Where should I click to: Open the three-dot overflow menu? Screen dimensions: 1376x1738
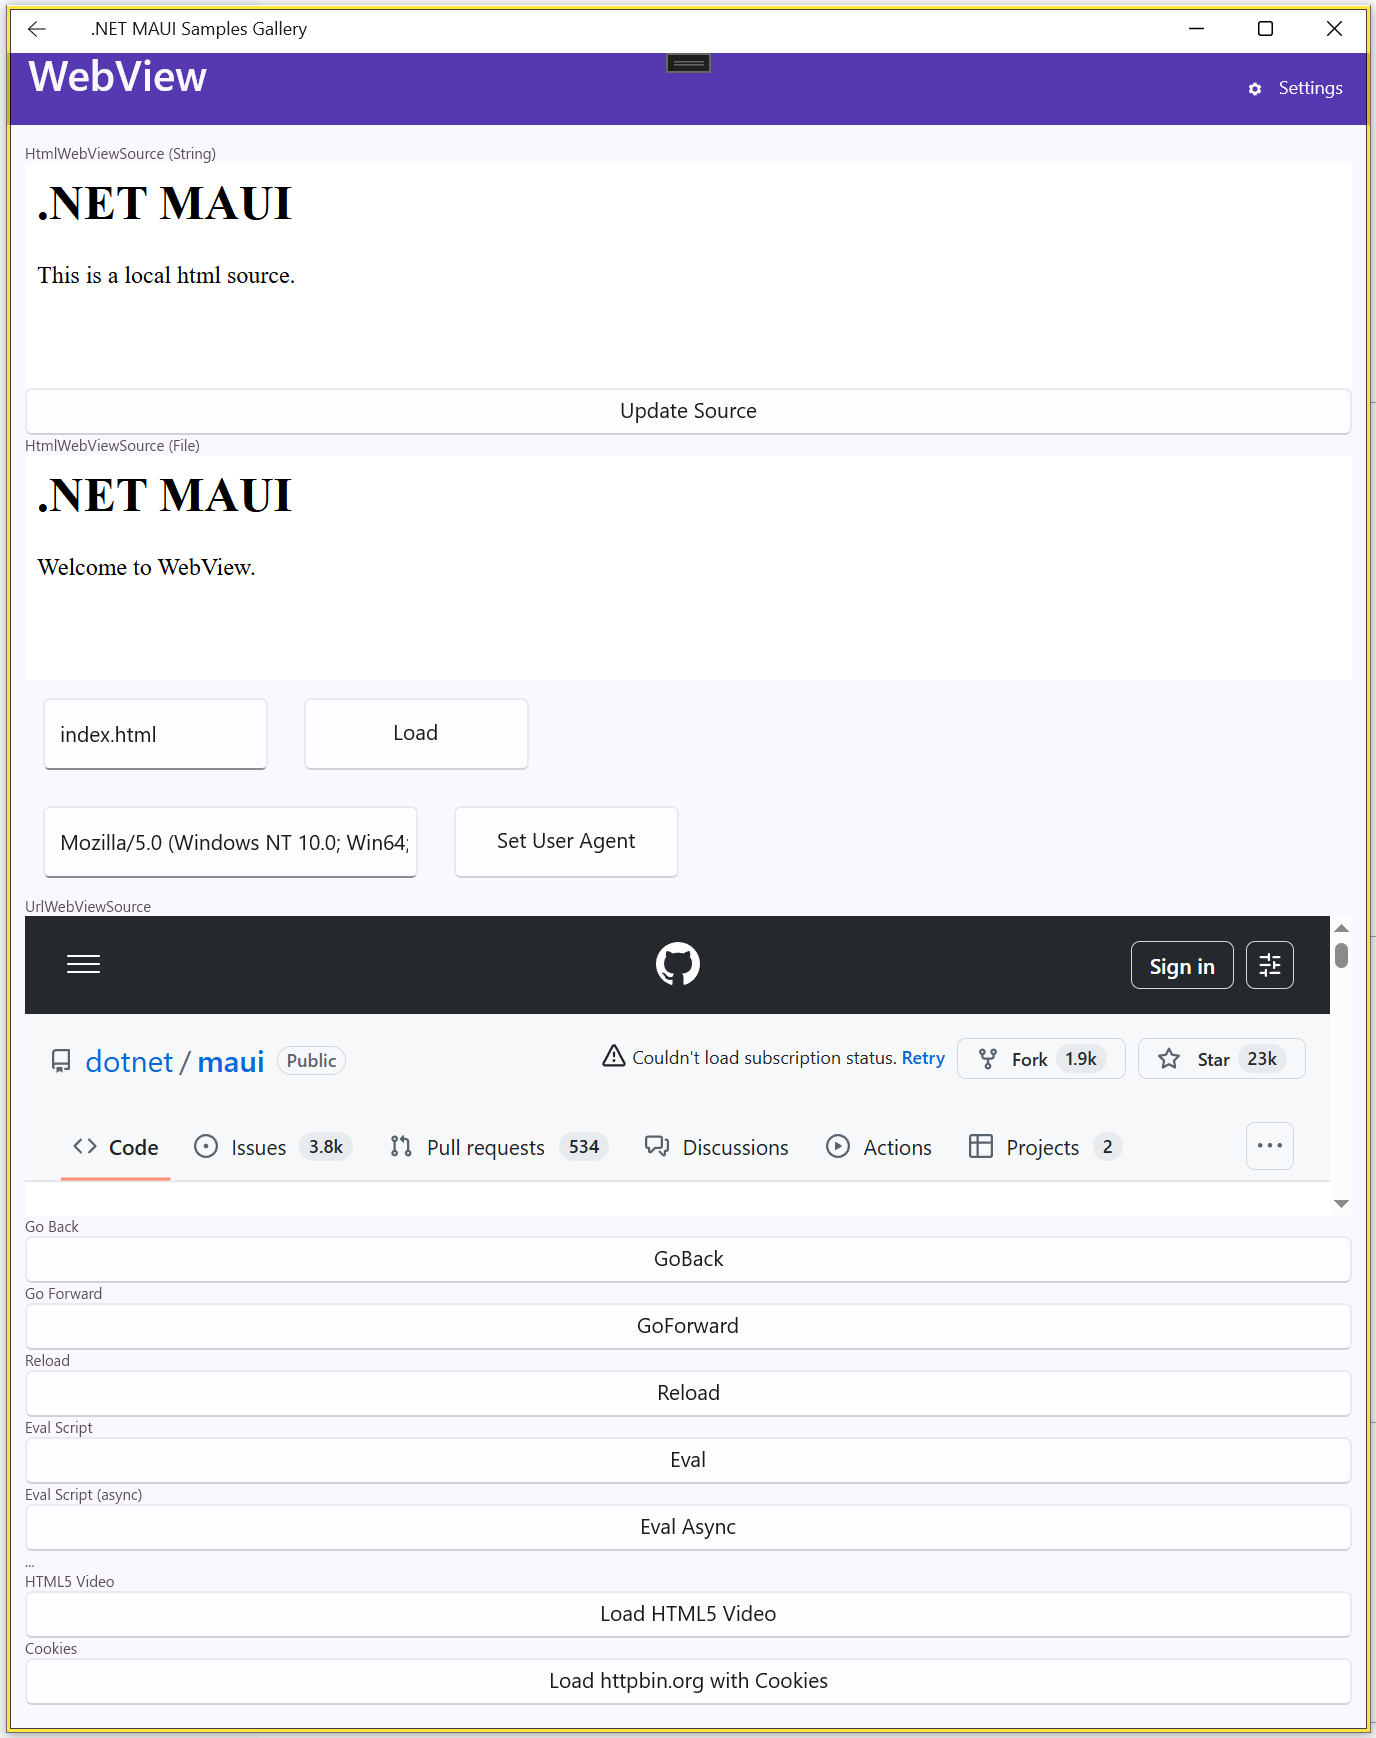1269,1146
